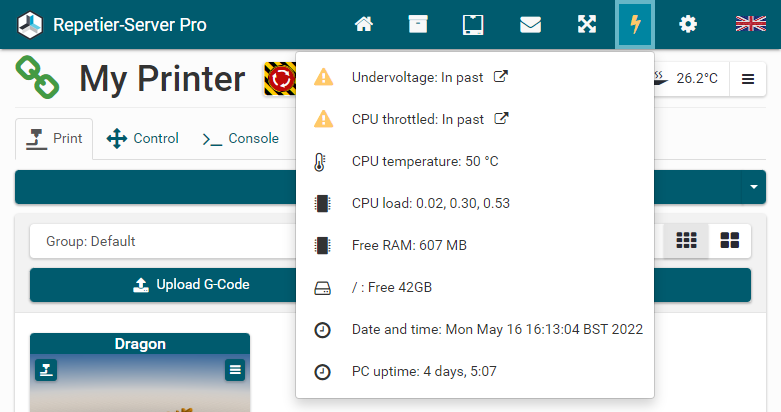This screenshot has height=412, width=781.
Task: Switch to small grid view
Action: click(x=686, y=241)
